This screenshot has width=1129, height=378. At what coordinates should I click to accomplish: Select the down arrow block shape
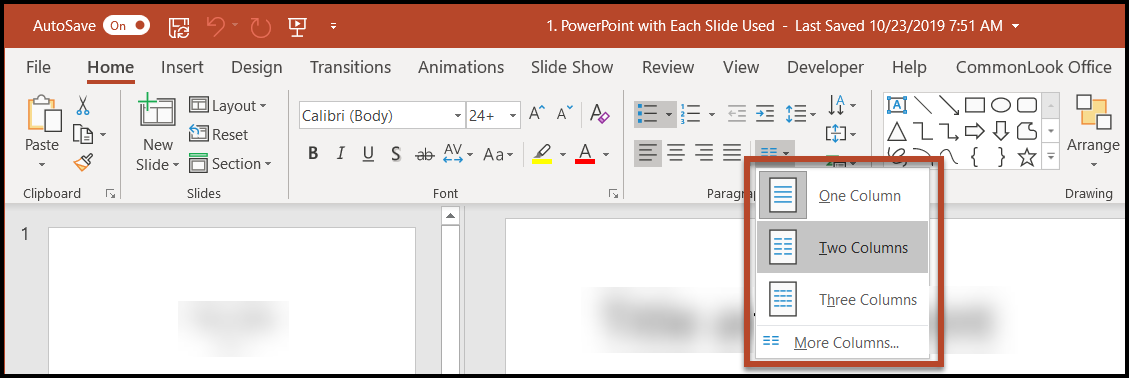point(1001,132)
